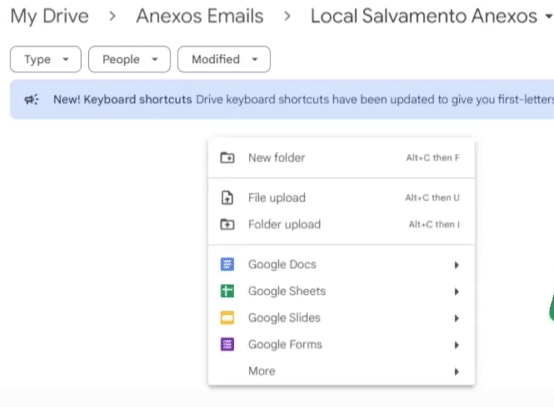This screenshot has width=554, height=407.
Task: Choose Folder upload menu entry
Action: [x=341, y=224]
